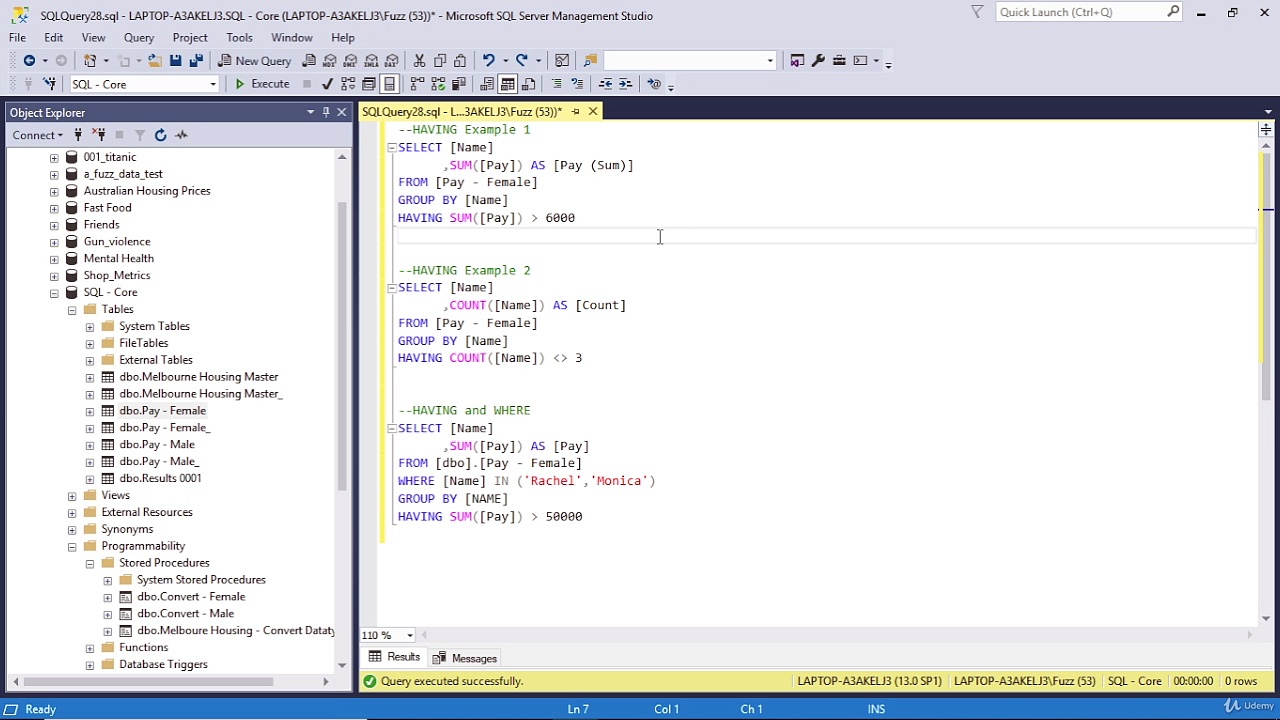Click the Disconnect plug icon with red X

coord(98,135)
